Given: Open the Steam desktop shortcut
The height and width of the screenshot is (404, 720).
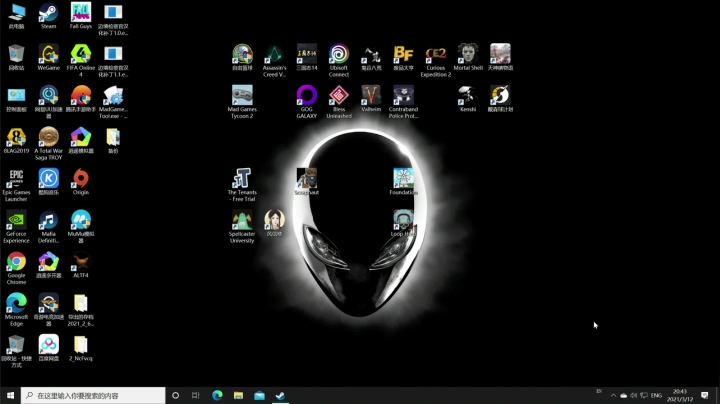Looking at the screenshot, I should (48, 16).
